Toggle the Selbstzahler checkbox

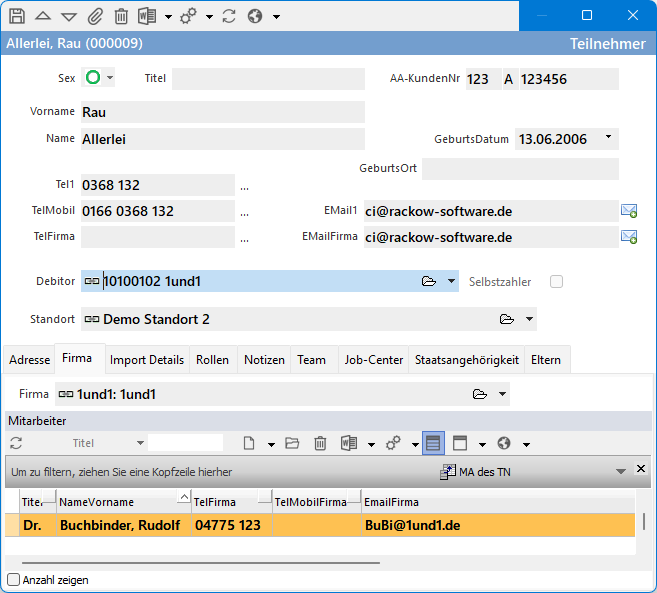[x=557, y=282]
